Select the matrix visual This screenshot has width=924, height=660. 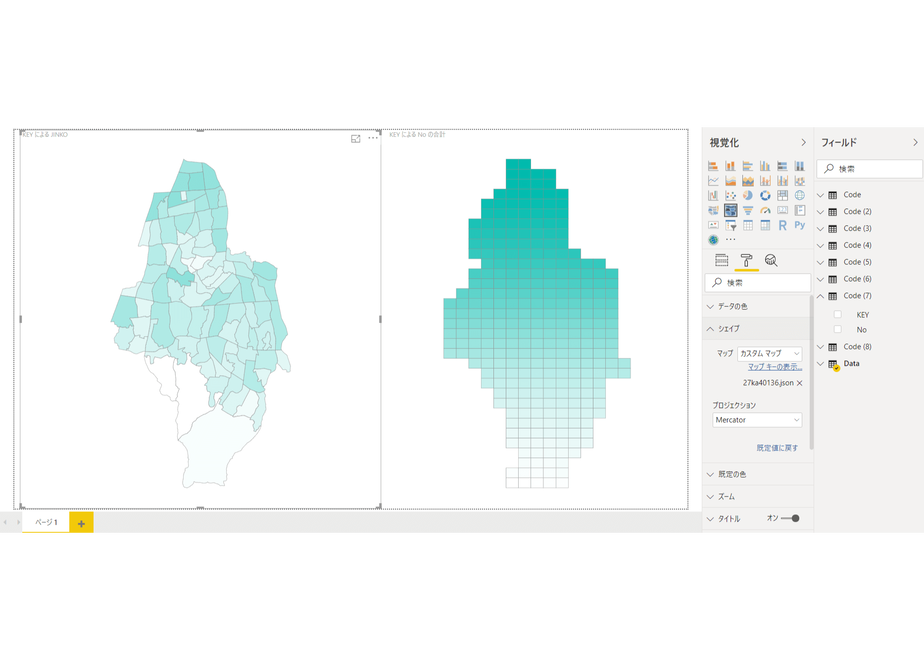[765, 225]
